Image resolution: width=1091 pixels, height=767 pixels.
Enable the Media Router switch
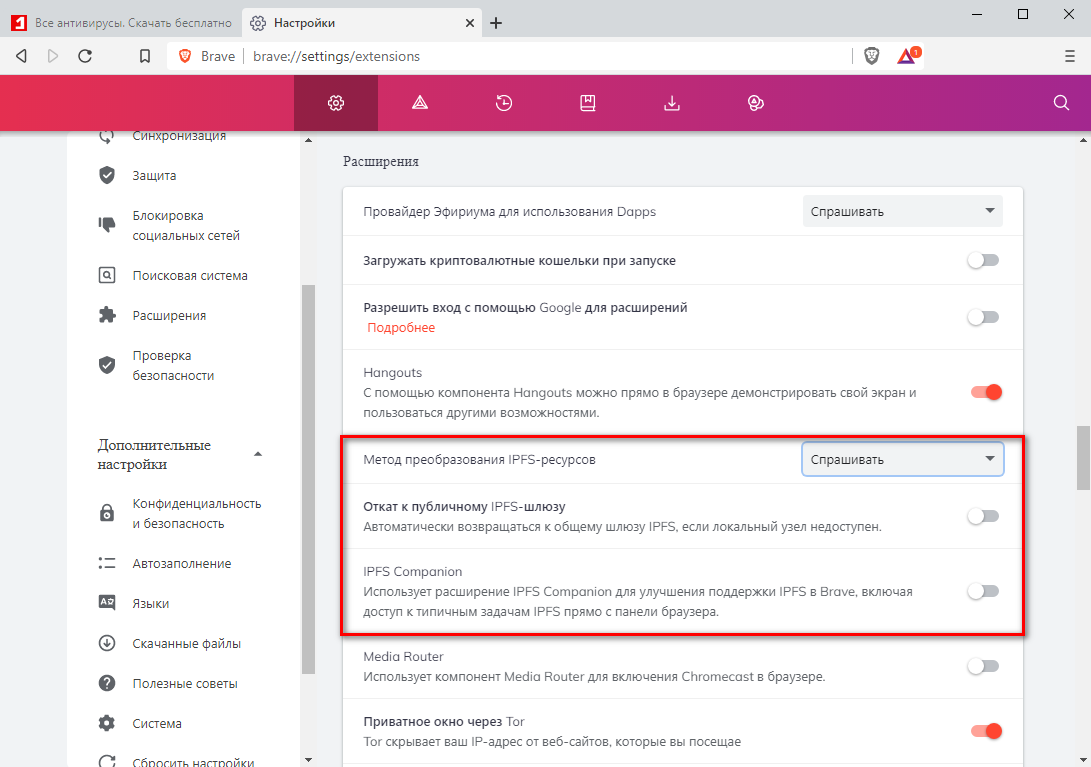coord(983,666)
